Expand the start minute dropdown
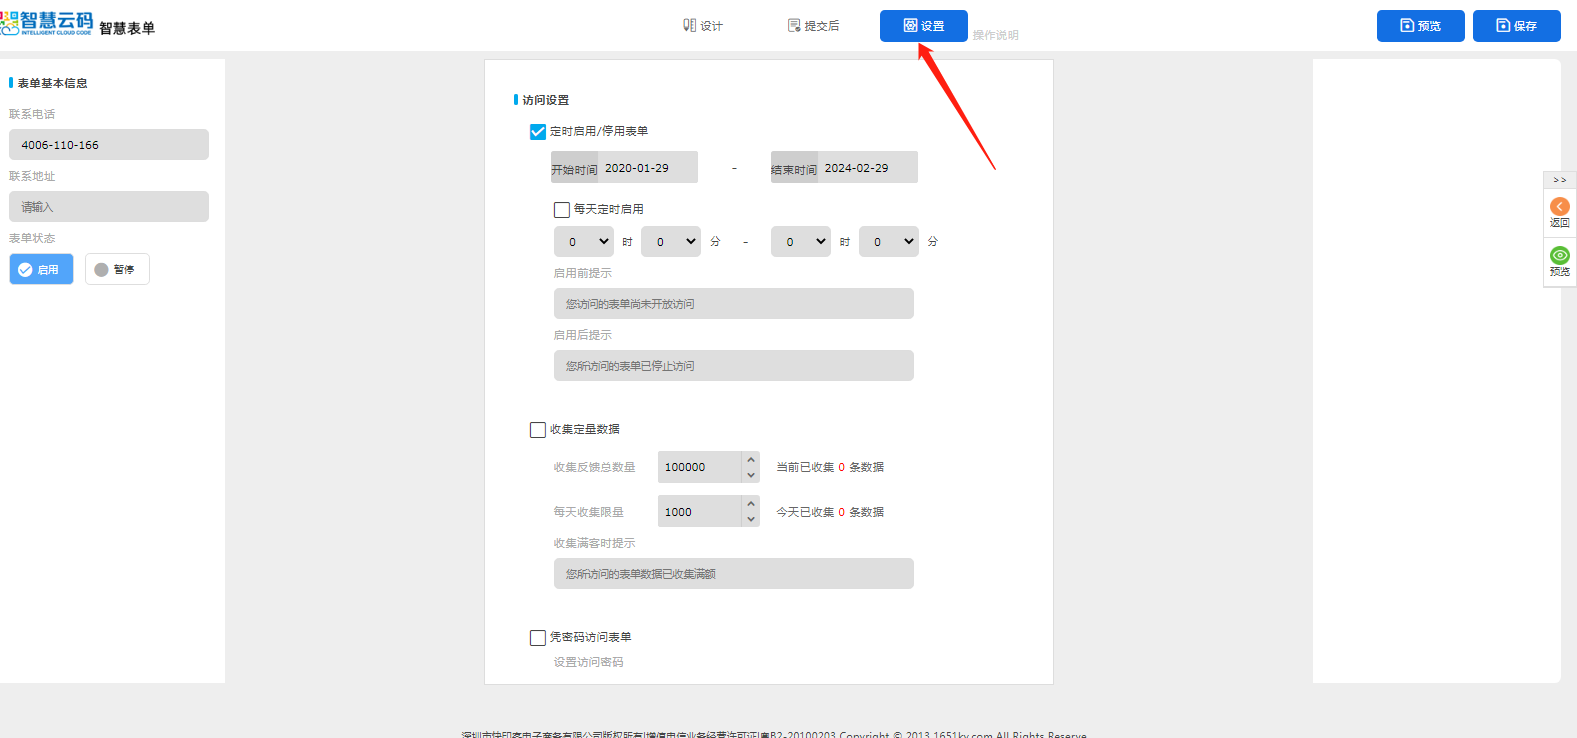The image size is (1577, 738). [670, 242]
